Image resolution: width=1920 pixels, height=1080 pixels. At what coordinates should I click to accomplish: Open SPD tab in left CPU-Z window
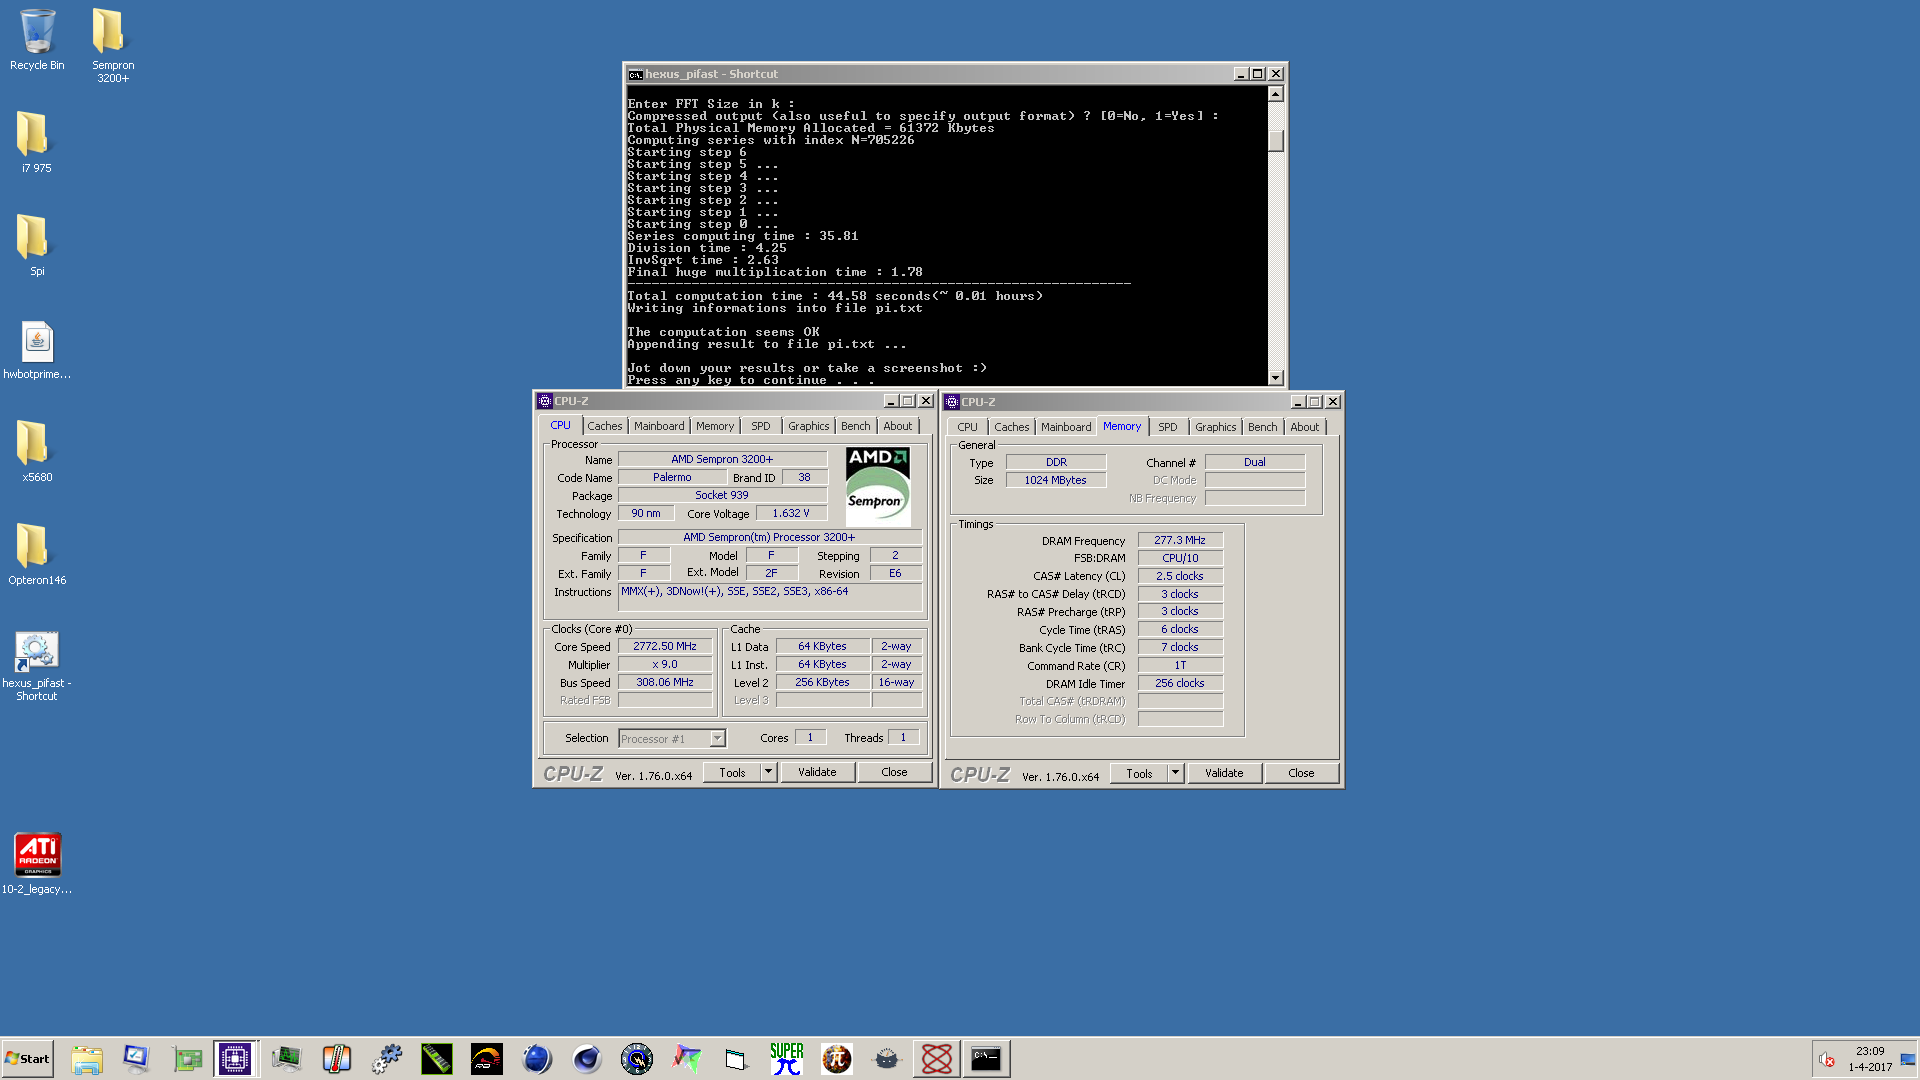[761, 426]
